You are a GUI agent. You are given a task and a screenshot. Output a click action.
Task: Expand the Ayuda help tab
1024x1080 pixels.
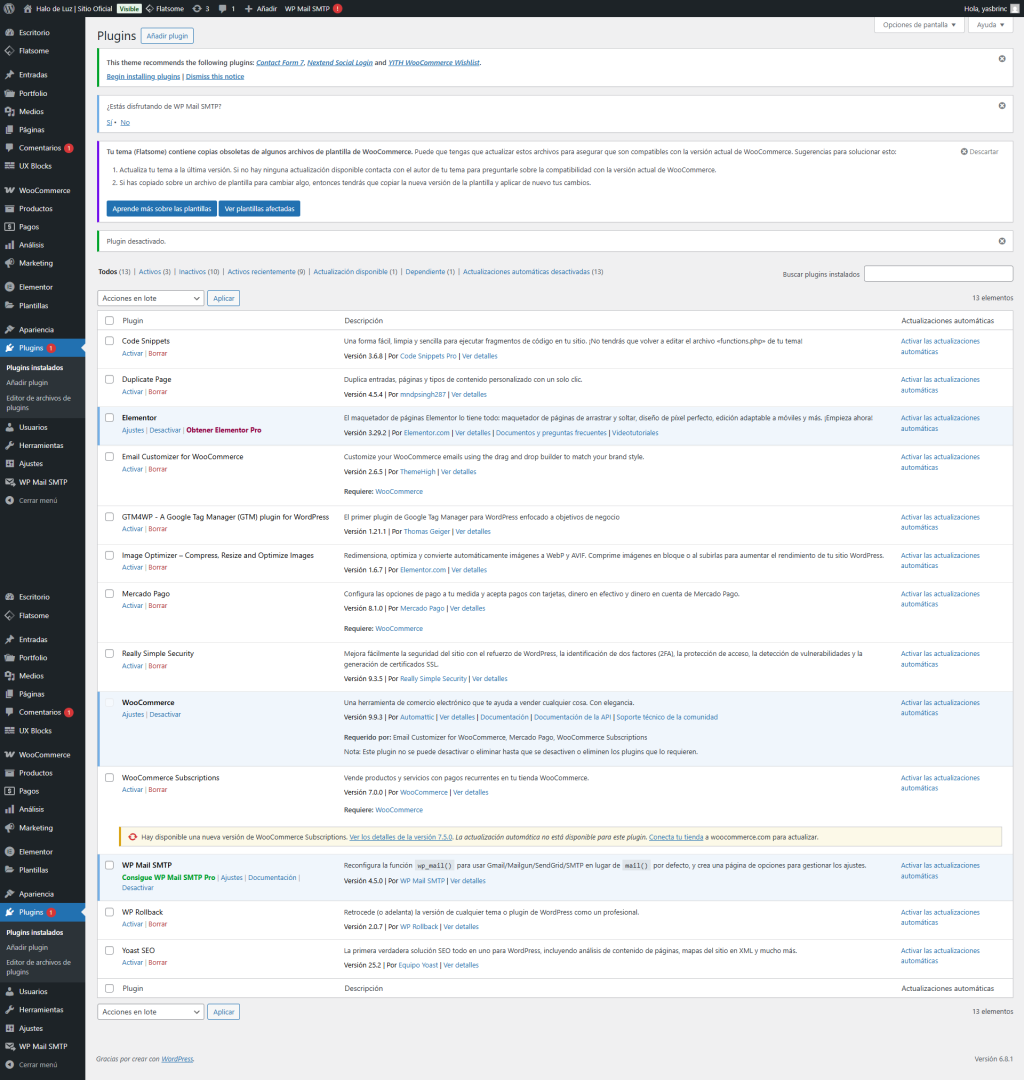coord(990,25)
